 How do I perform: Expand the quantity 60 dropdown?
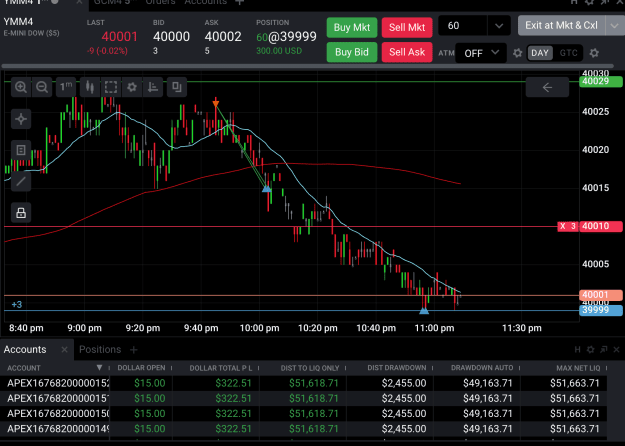(x=499, y=26)
